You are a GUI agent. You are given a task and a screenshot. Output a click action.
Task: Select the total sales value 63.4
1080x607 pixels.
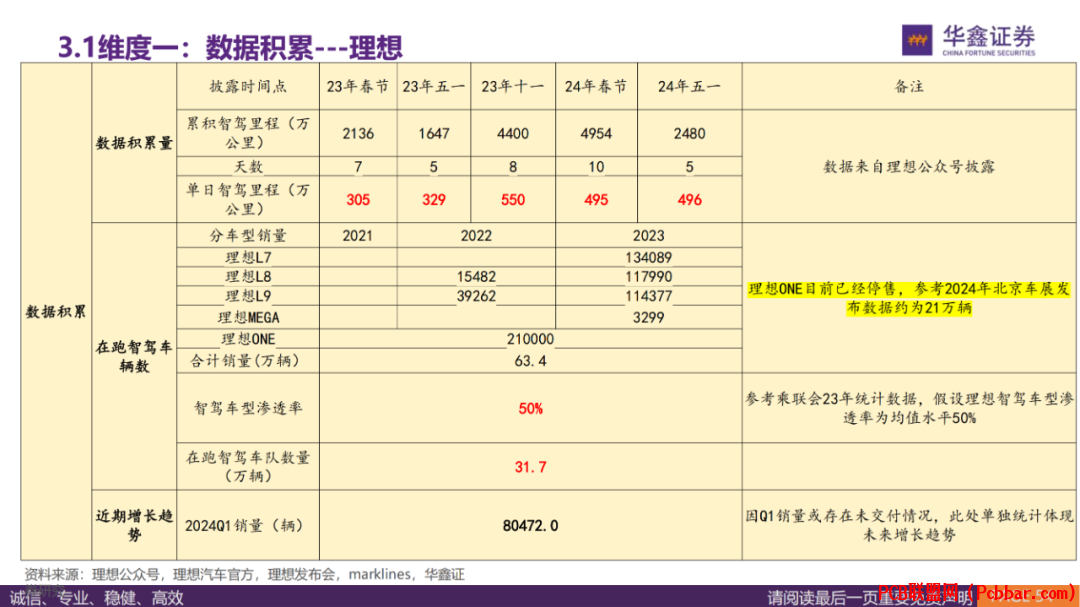[530, 361]
